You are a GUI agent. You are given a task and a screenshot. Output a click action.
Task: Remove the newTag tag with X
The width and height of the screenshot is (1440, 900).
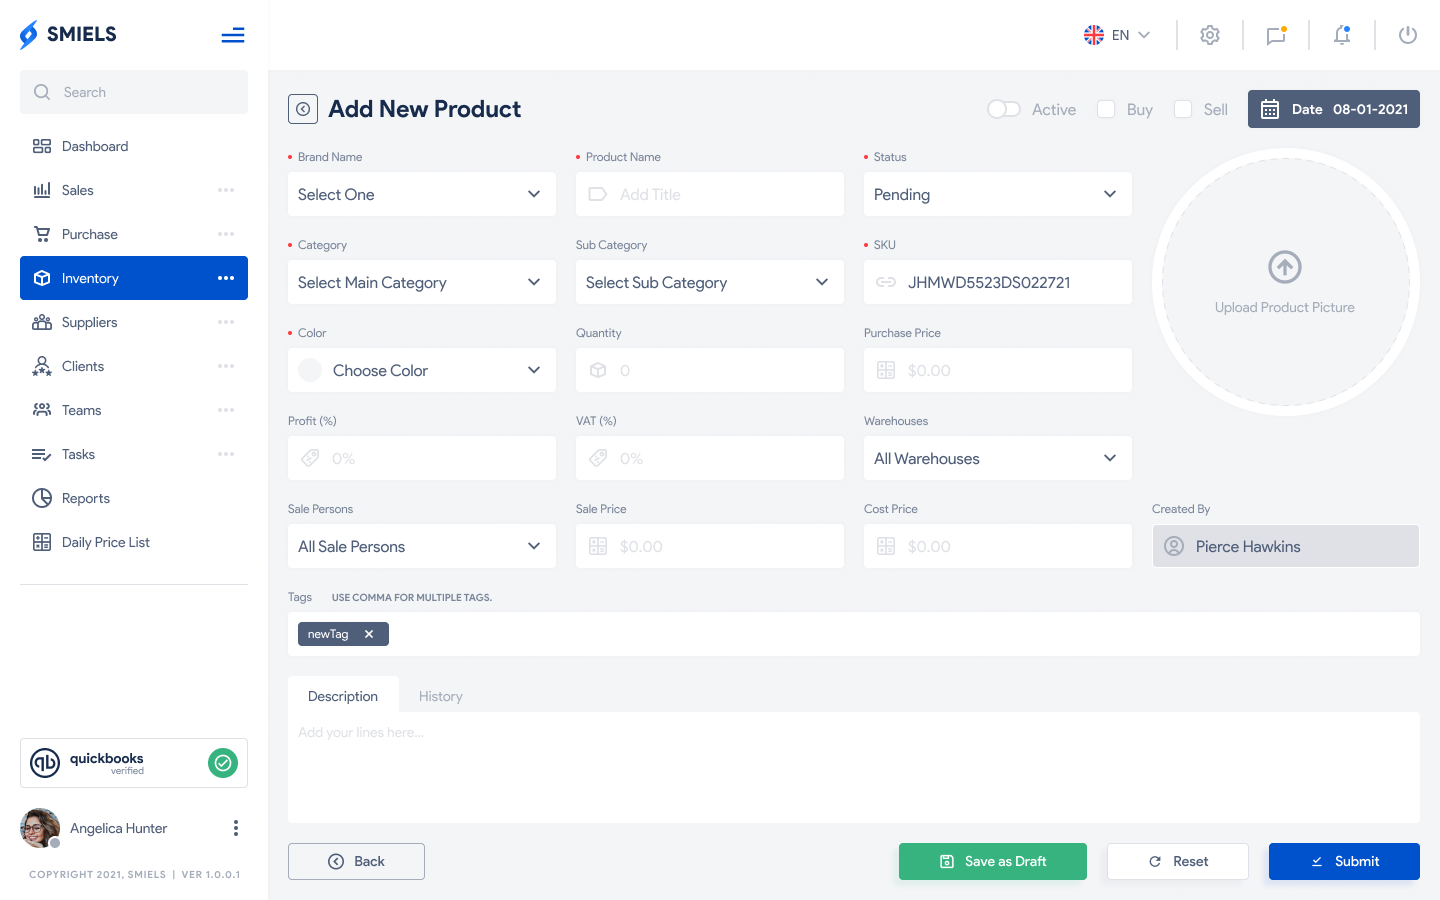tap(369, 634)
